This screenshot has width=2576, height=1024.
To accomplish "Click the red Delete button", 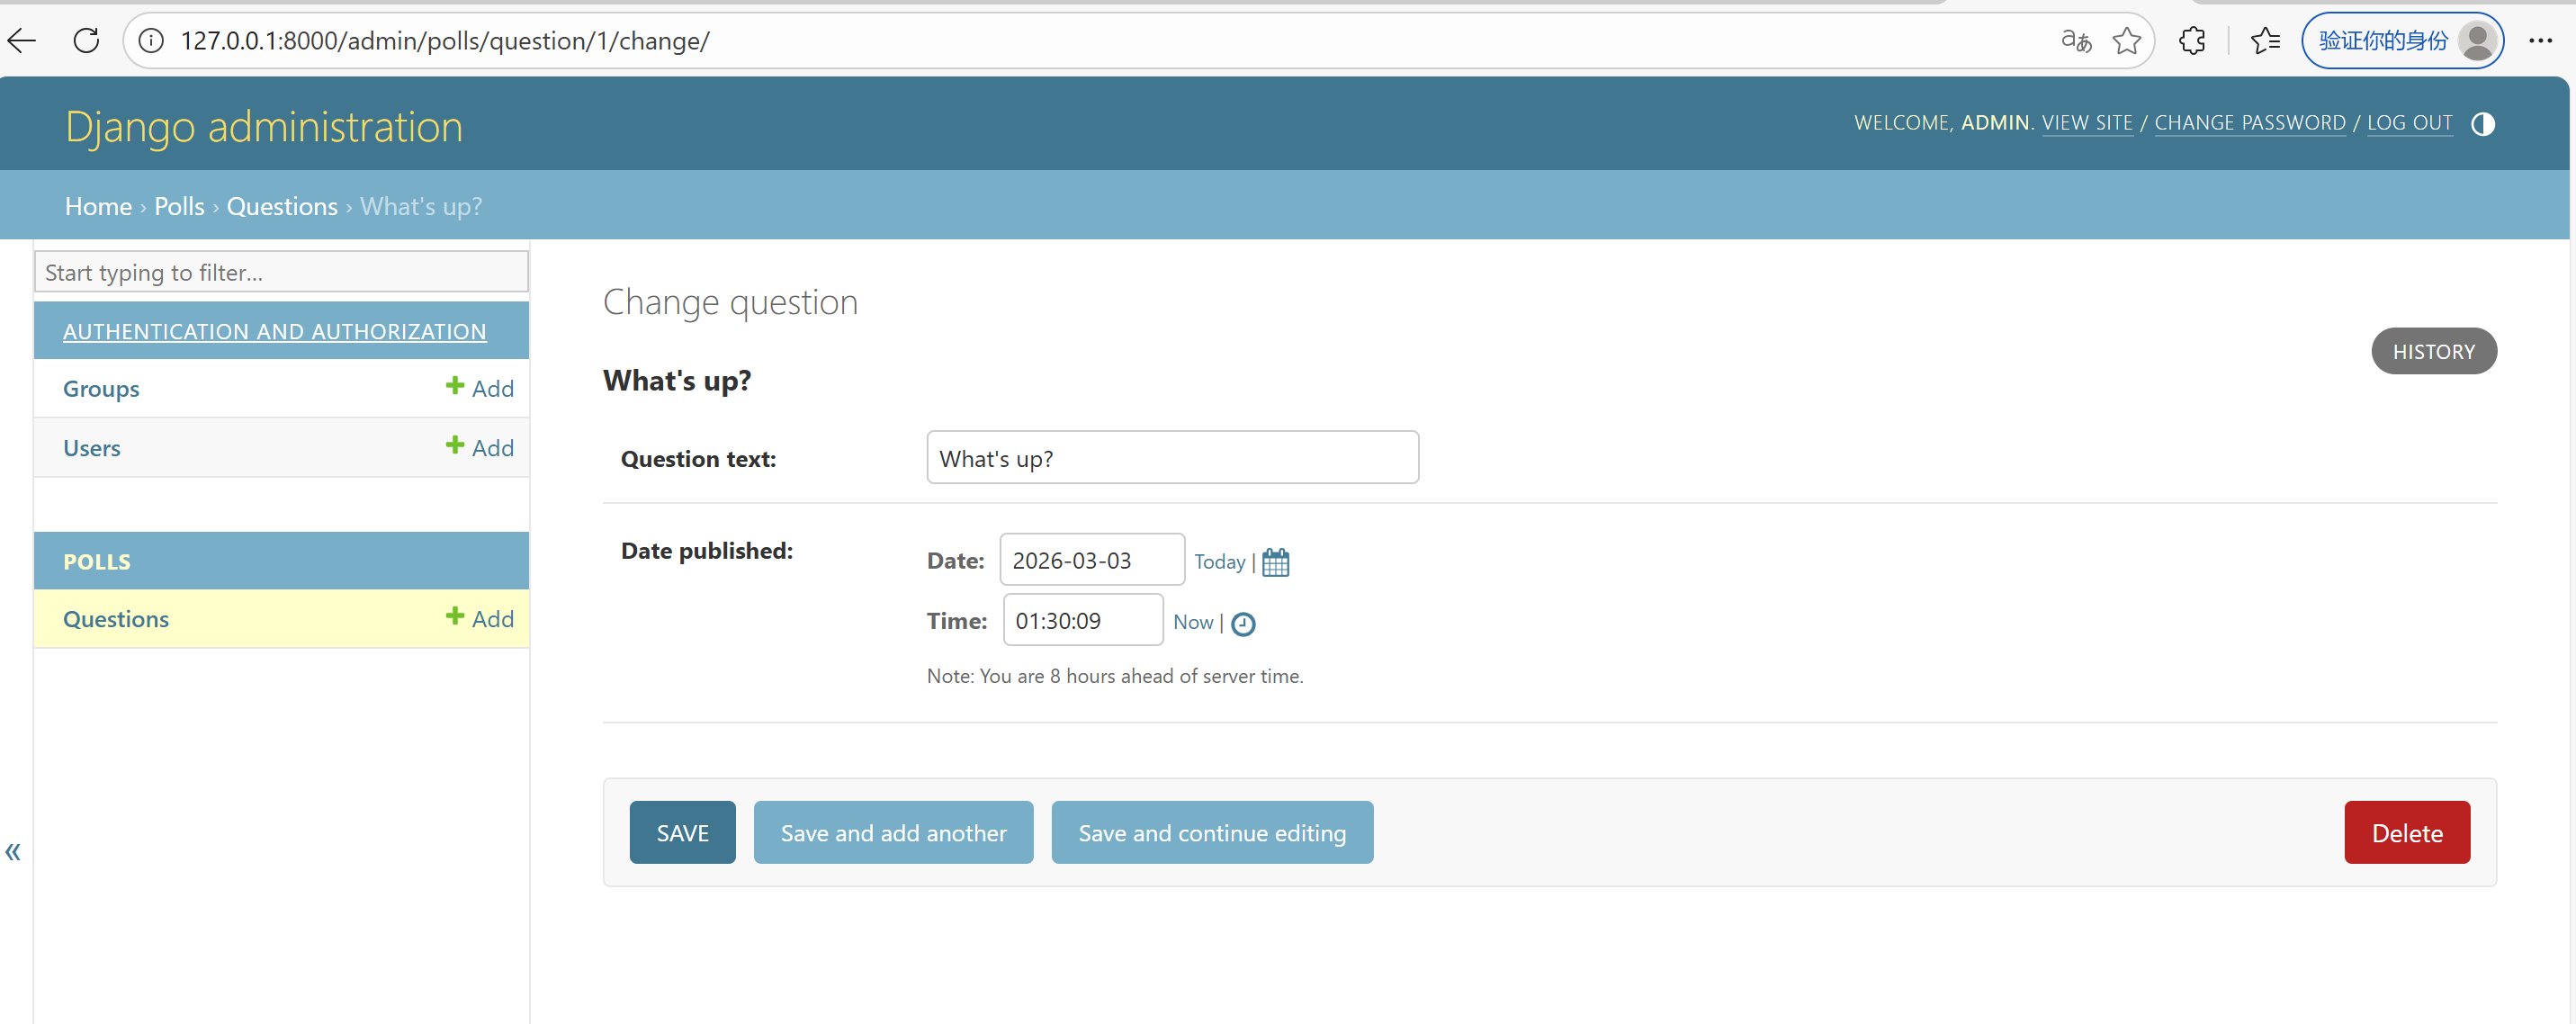I will pyautogui.click(x=2406, y=832).
